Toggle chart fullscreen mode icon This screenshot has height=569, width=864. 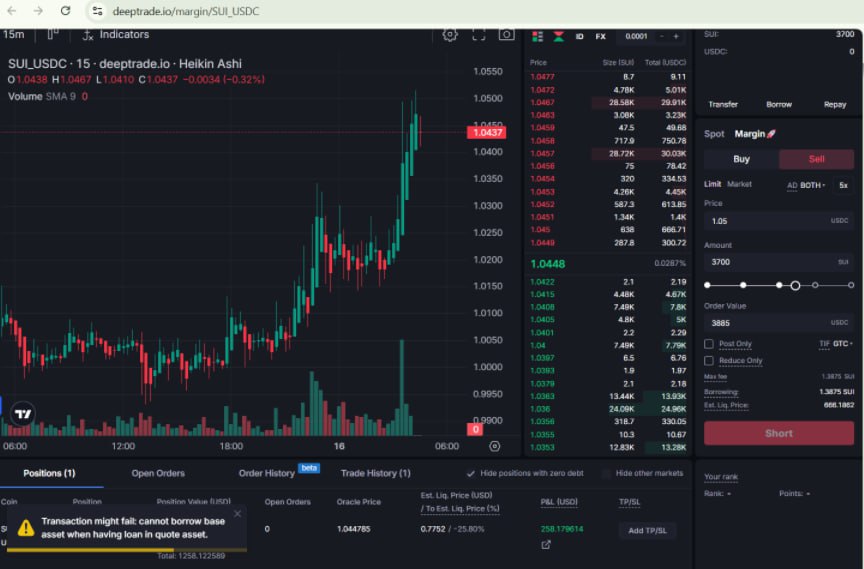479,35
